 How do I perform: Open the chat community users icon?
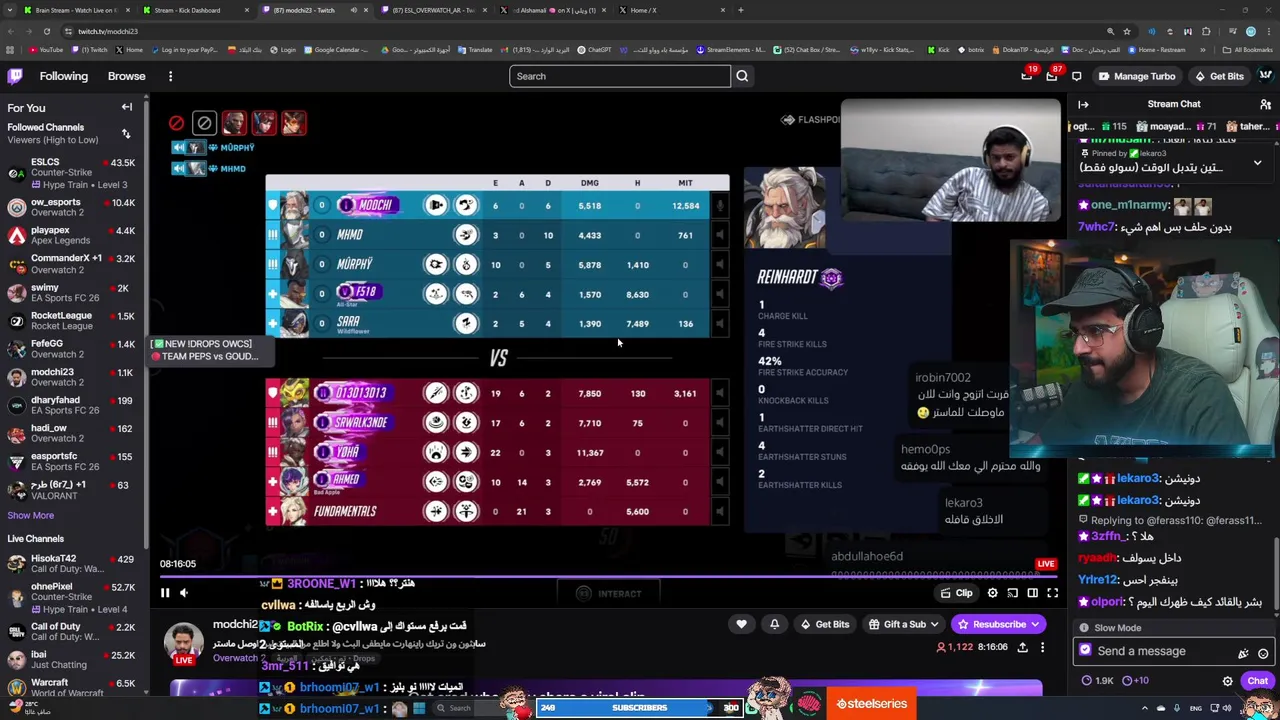click(1265, 104)
